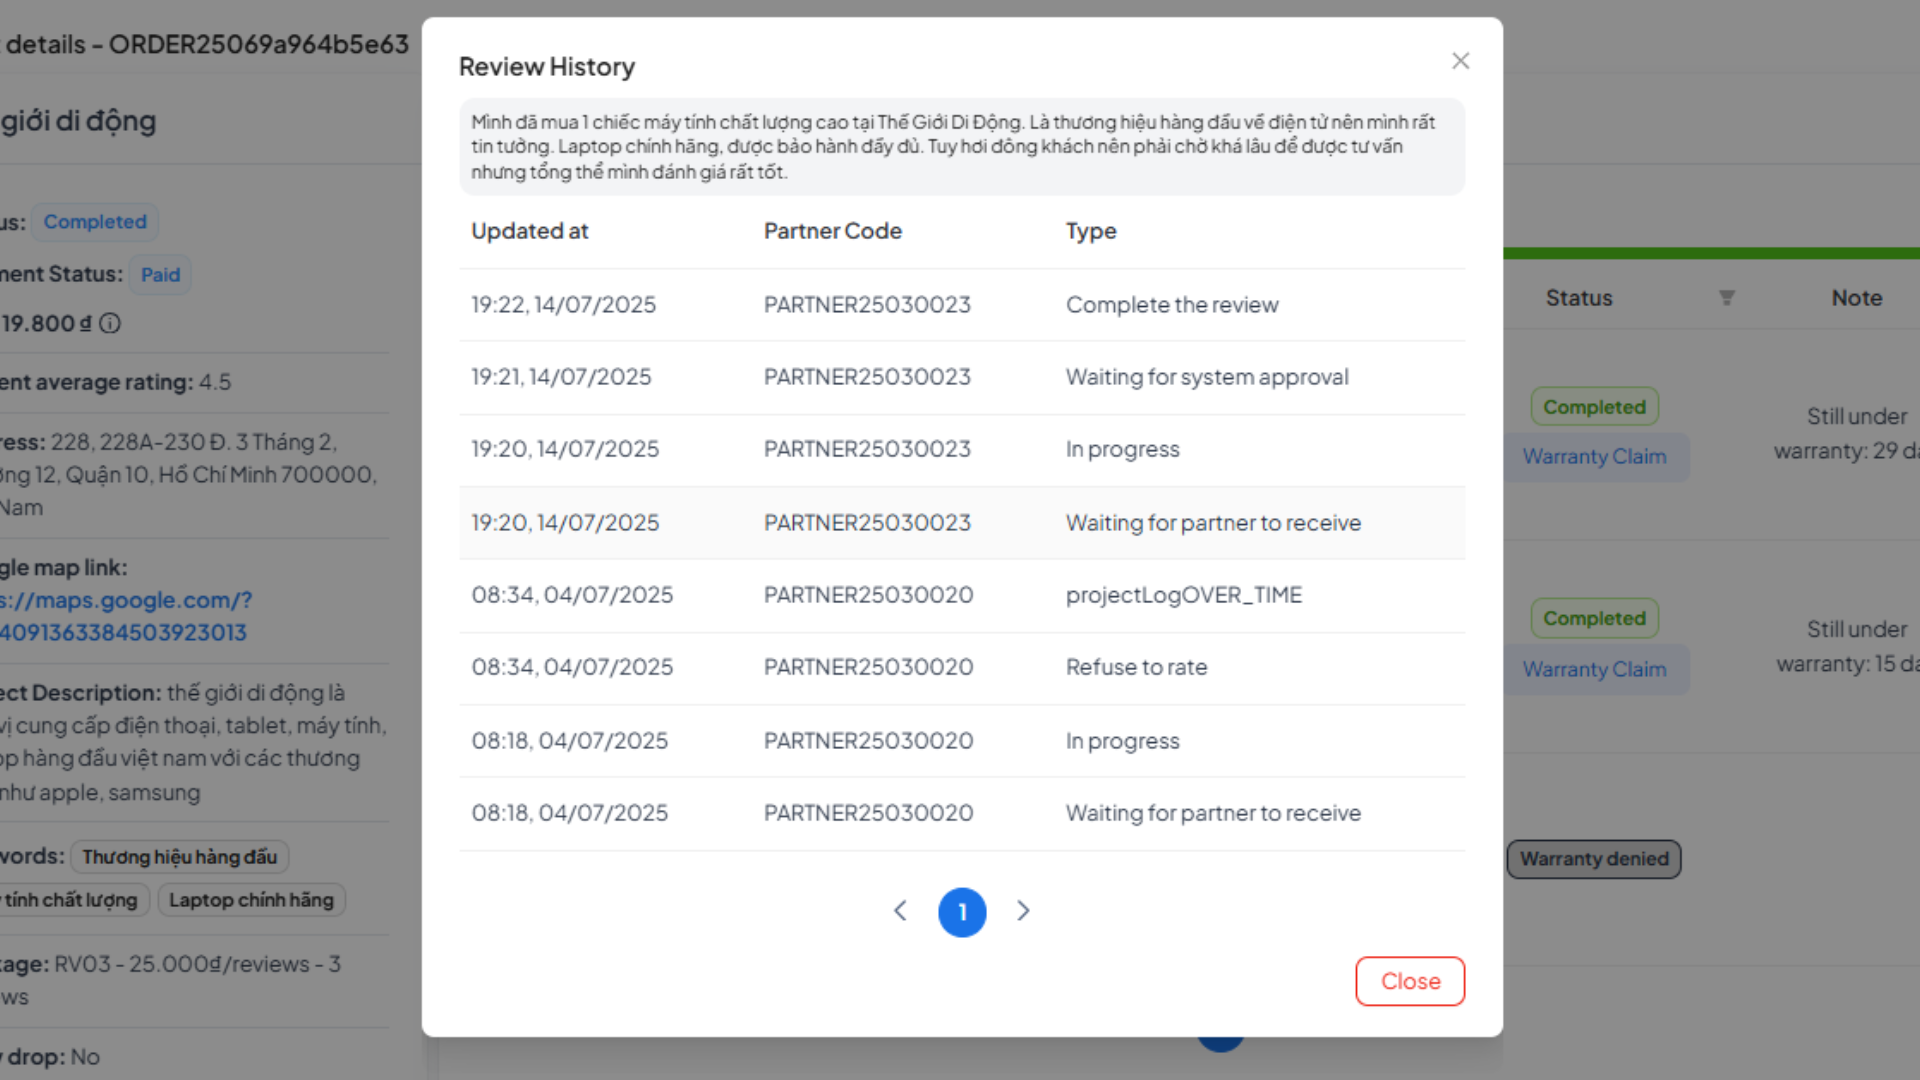The width and height of the screenshot is (1920, 1080).
Task: Close Review History dialog via X icon
Action: click(x=1461, y=61)
